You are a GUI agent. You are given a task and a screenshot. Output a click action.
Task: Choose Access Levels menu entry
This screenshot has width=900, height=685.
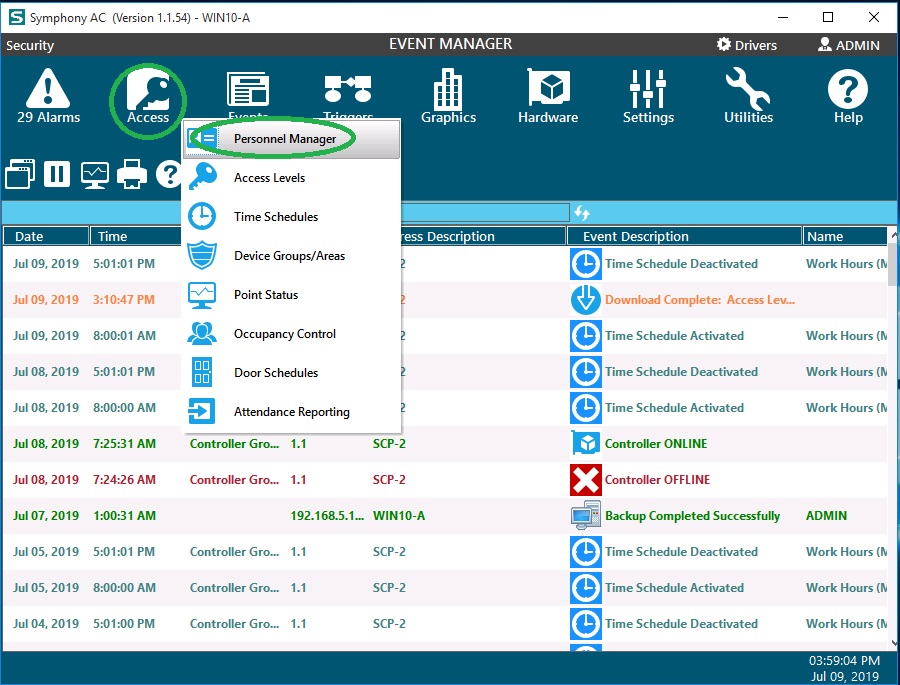pyautogui.click(x=292, y=178)
